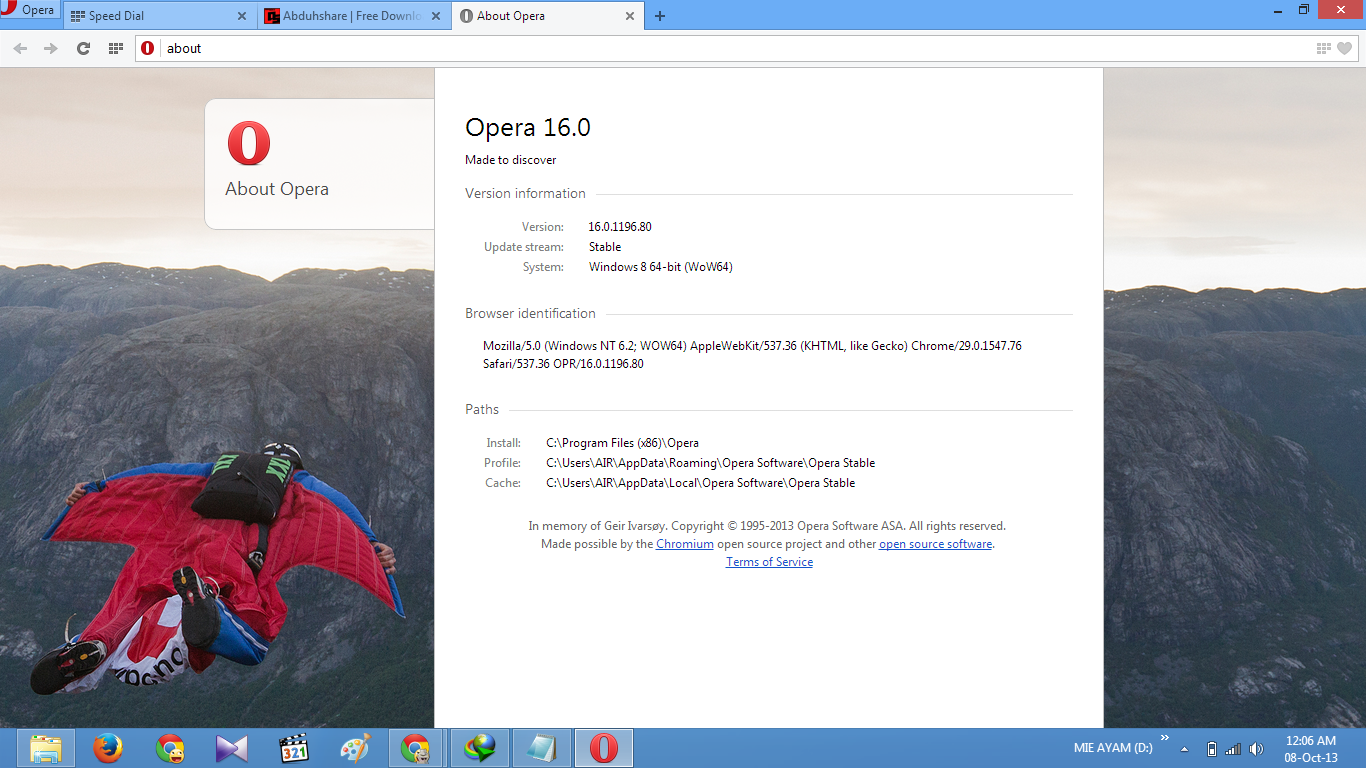
Task: Expand the MIE AYAM toolbar chevron
Action: 1164,739
